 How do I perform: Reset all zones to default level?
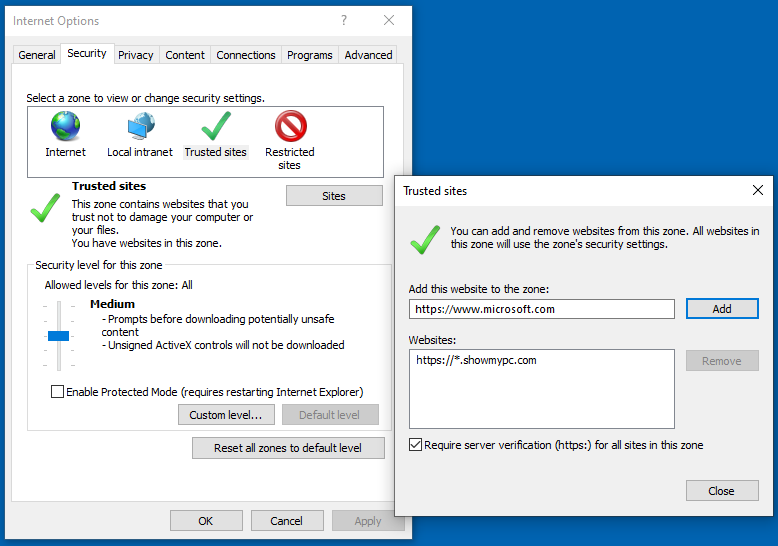point(288,448)
